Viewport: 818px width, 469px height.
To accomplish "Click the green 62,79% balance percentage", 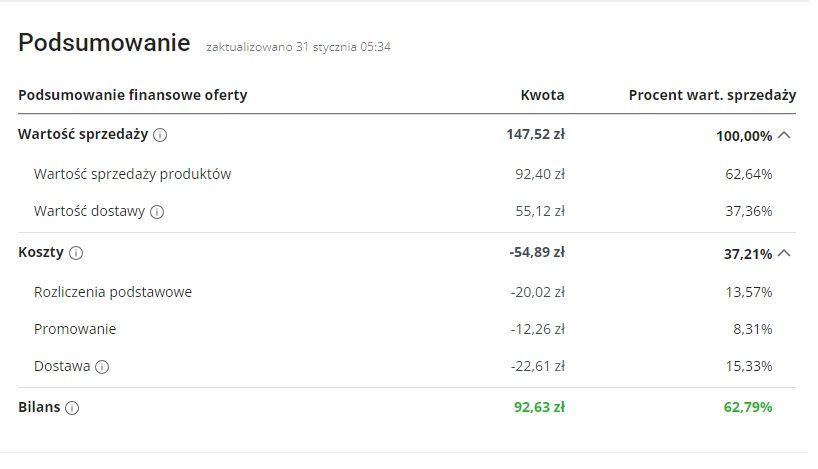I will coord(748,407).
